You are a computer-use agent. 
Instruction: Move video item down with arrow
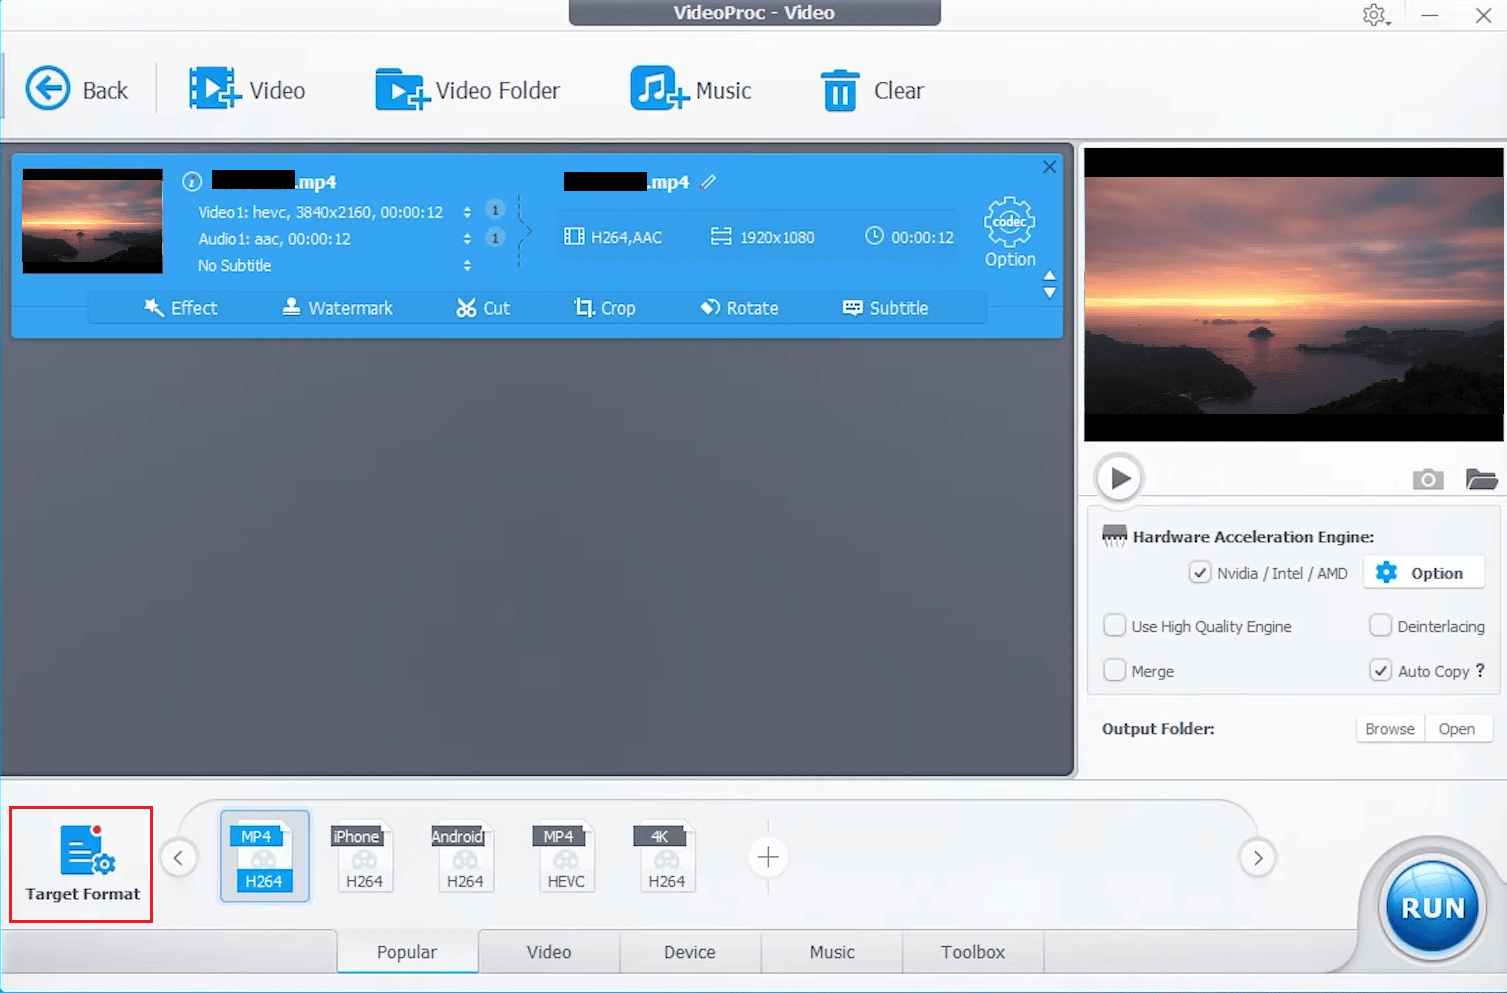(1049, 293)
